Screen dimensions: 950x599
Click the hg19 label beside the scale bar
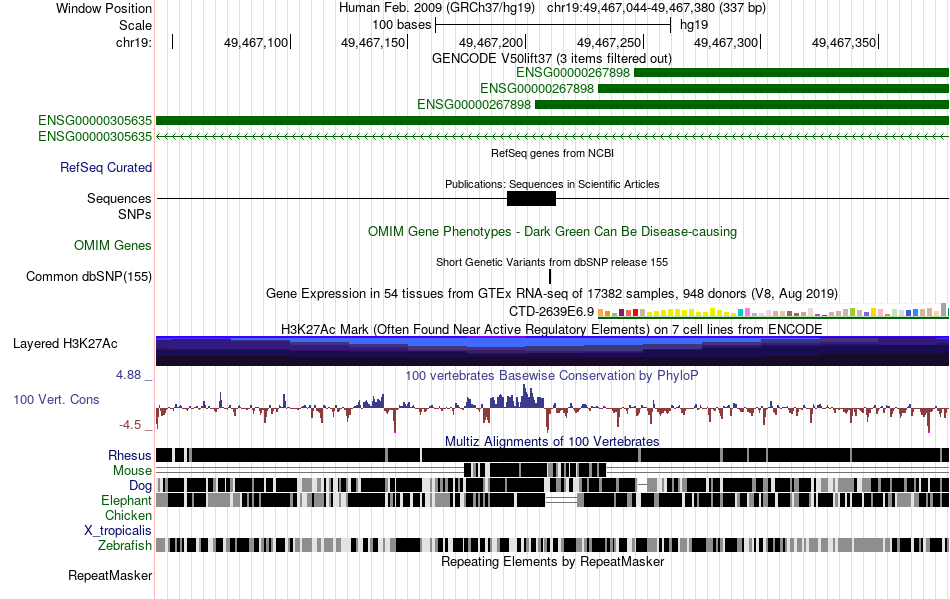coord(694,25)
